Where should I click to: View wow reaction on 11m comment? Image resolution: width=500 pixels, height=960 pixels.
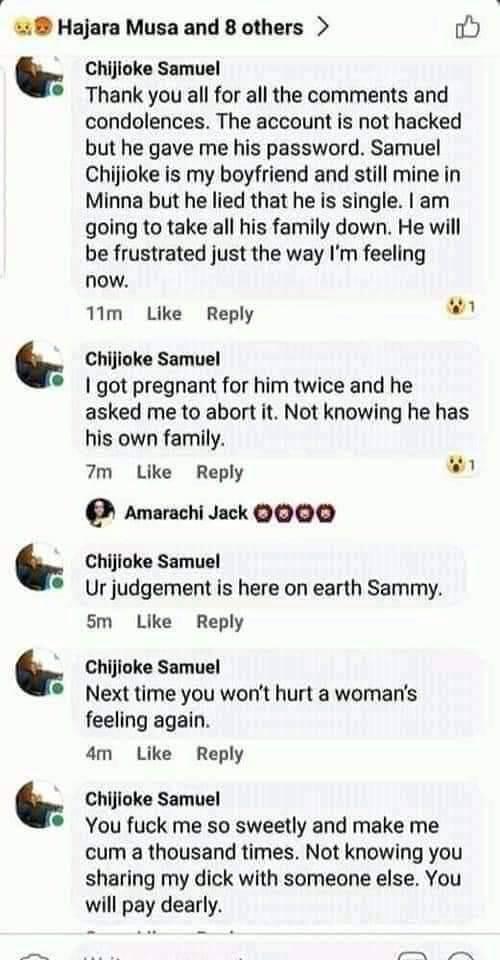(461, 307)
